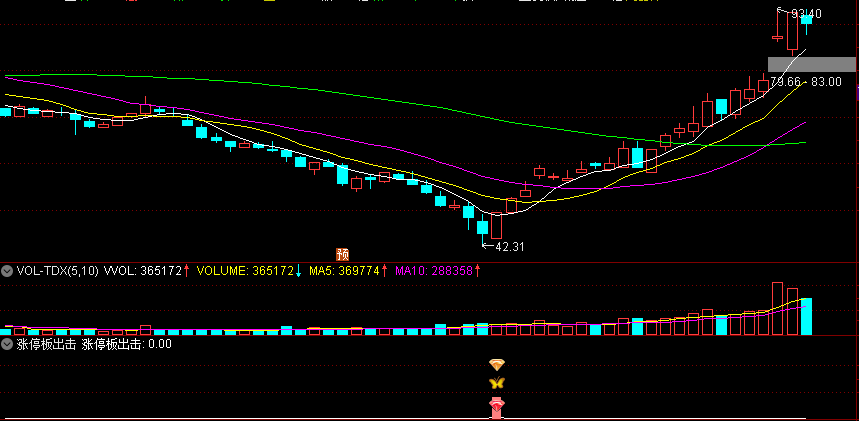Select the tallest red volume bar
This screenshot has height=421, width=859.
click(777, 309)
